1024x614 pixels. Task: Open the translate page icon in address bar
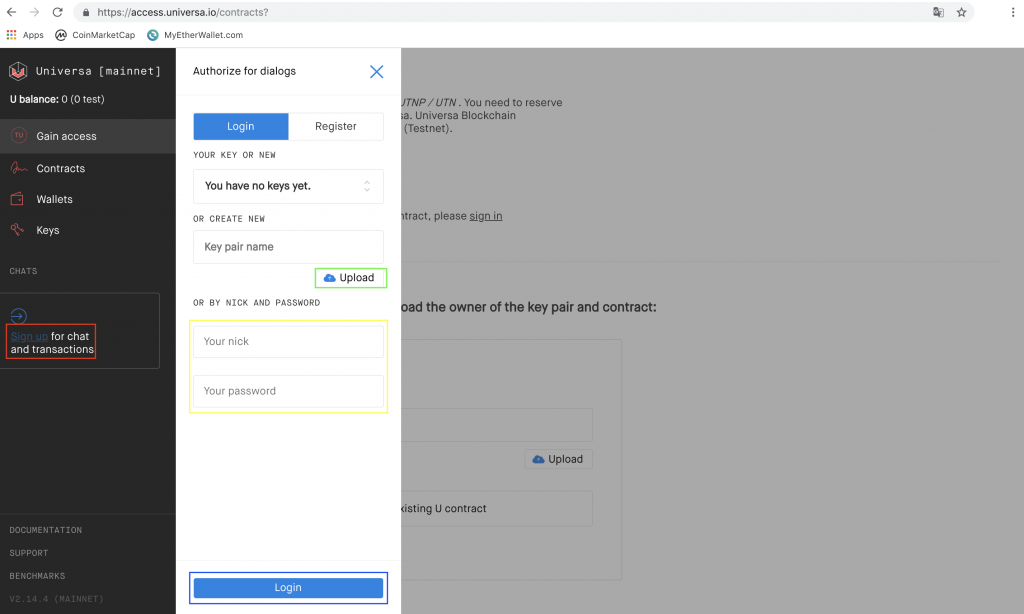coord(938,12)
